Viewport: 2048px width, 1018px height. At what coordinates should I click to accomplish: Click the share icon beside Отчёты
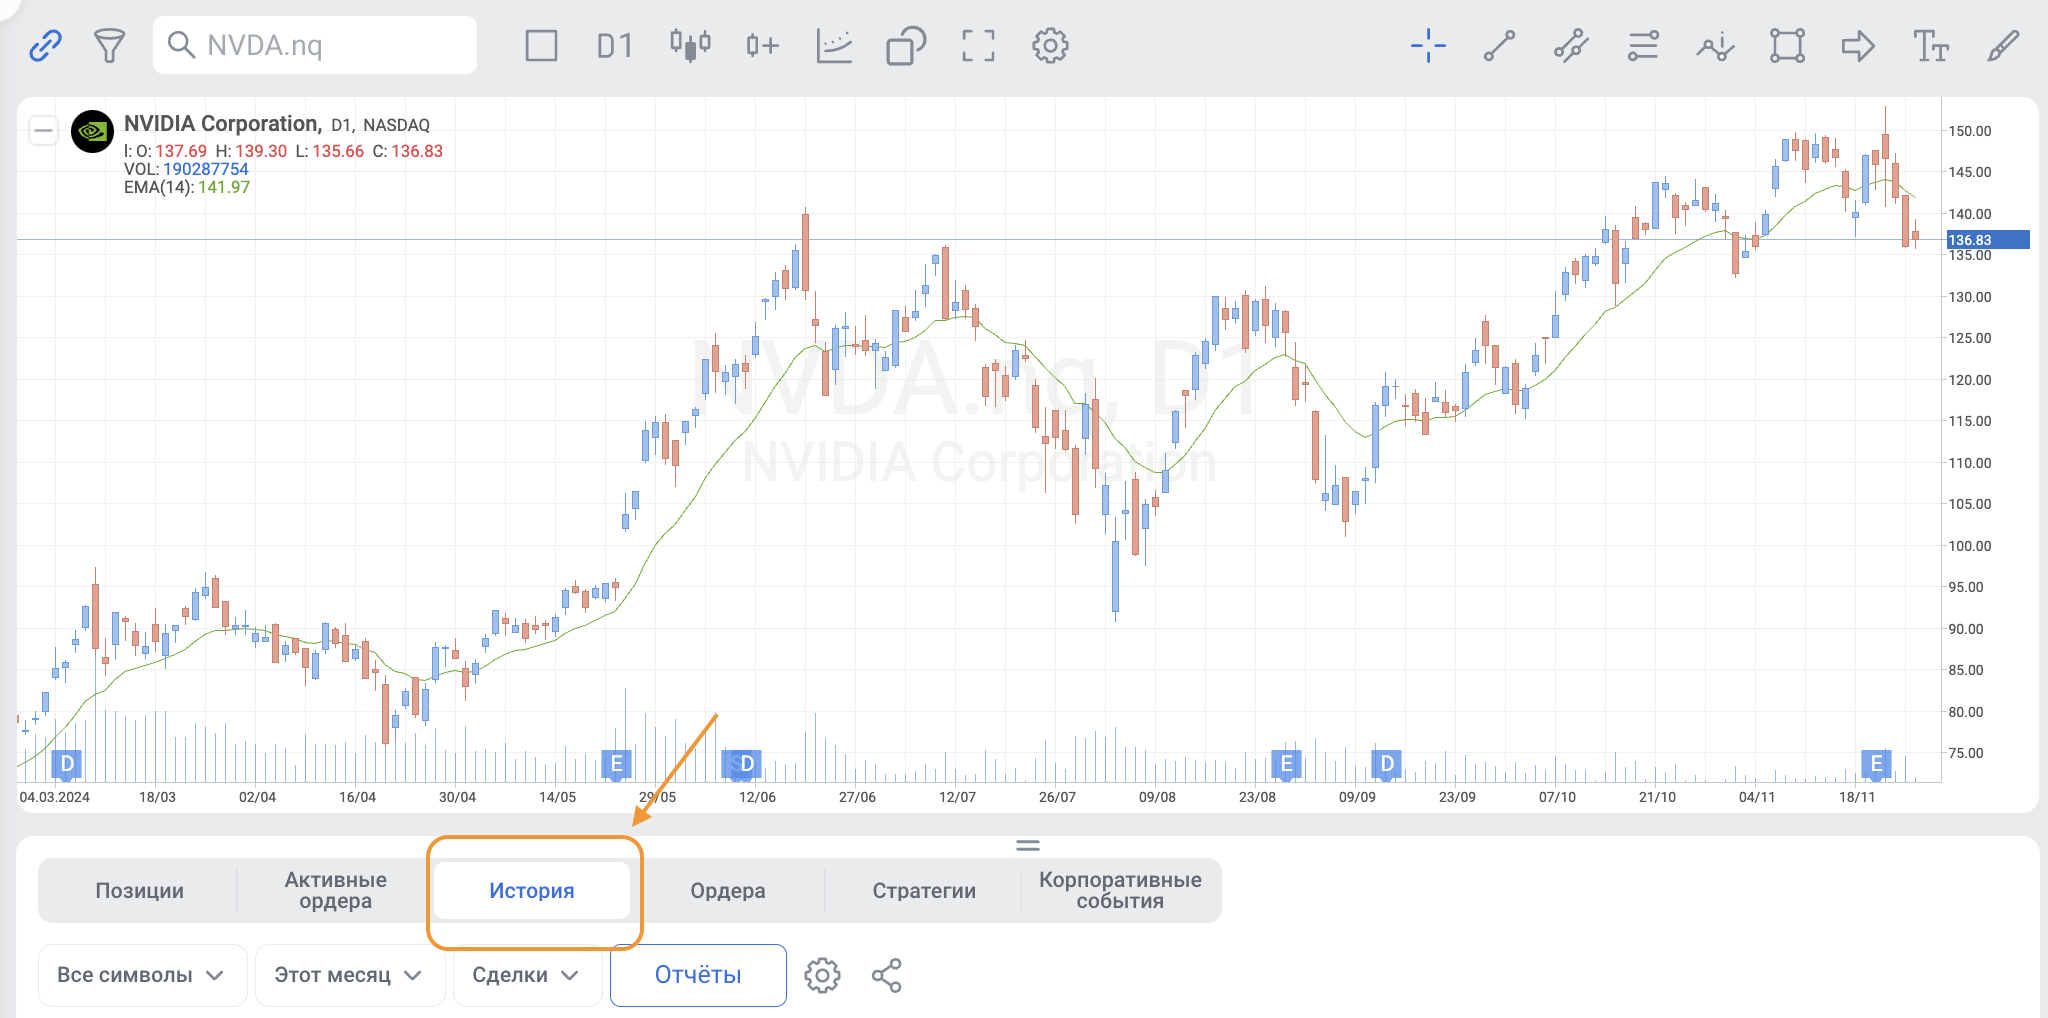tap(887, 975)
